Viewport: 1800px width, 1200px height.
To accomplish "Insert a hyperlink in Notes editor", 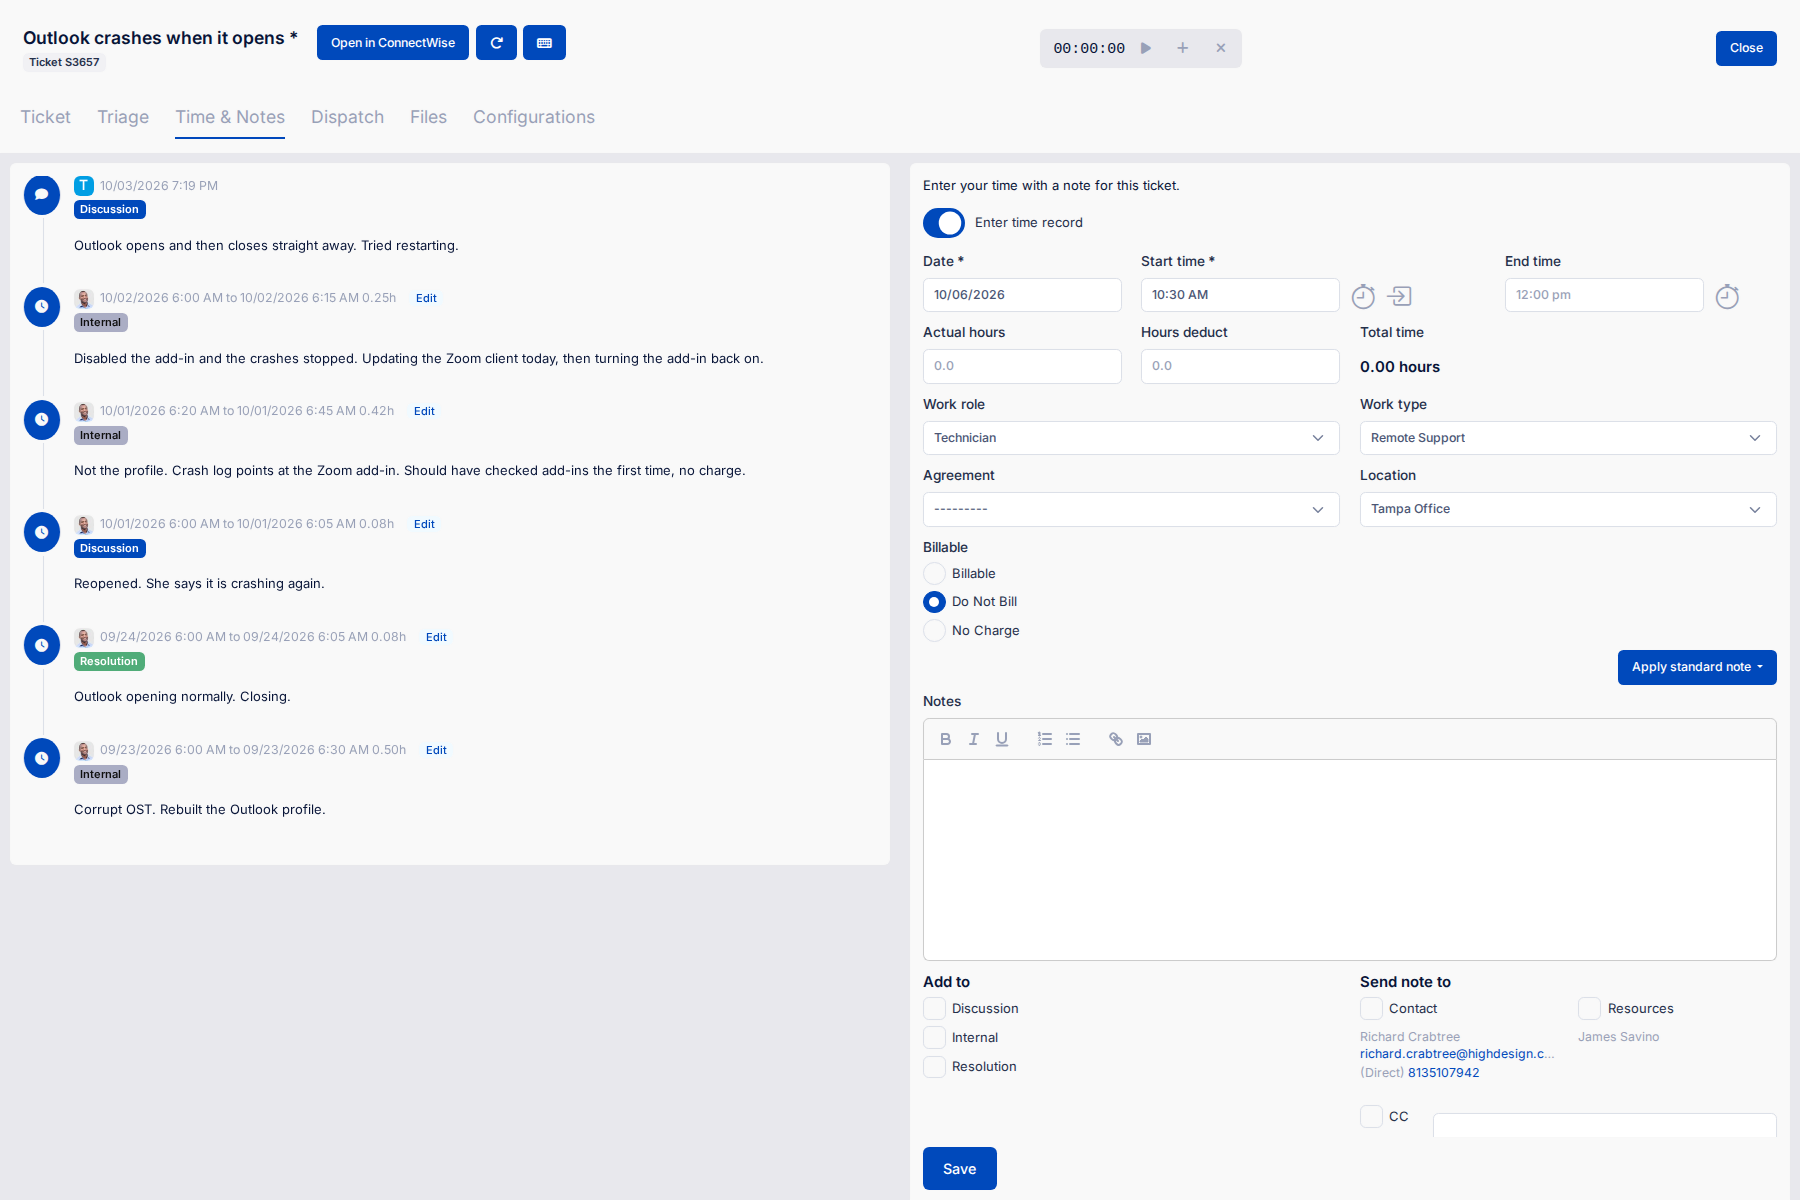I will 1116,739.
